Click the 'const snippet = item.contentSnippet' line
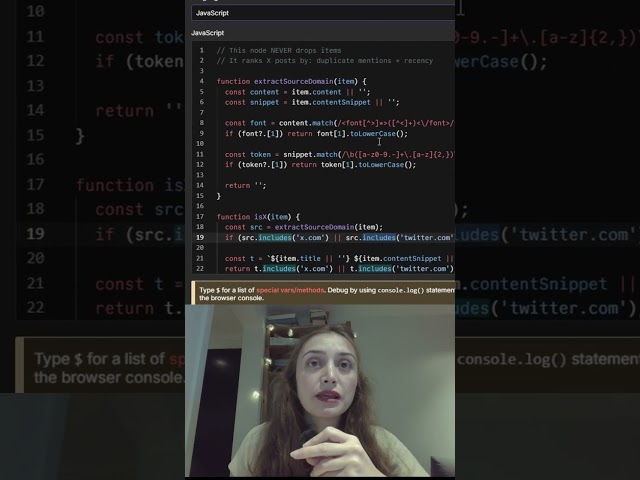The image size is (640, 480). (x=312, y=102)
